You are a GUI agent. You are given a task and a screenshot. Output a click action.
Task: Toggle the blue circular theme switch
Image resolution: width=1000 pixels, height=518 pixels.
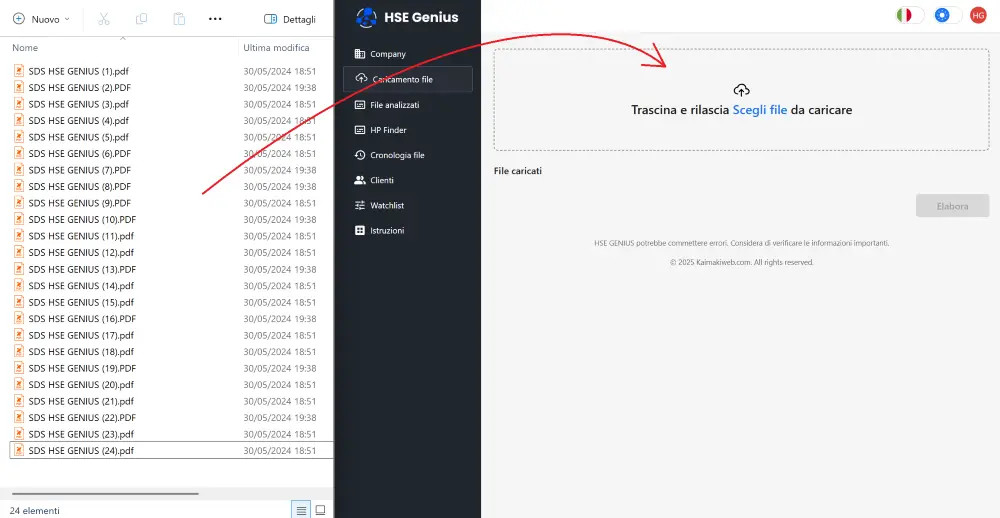coord(946,15)
